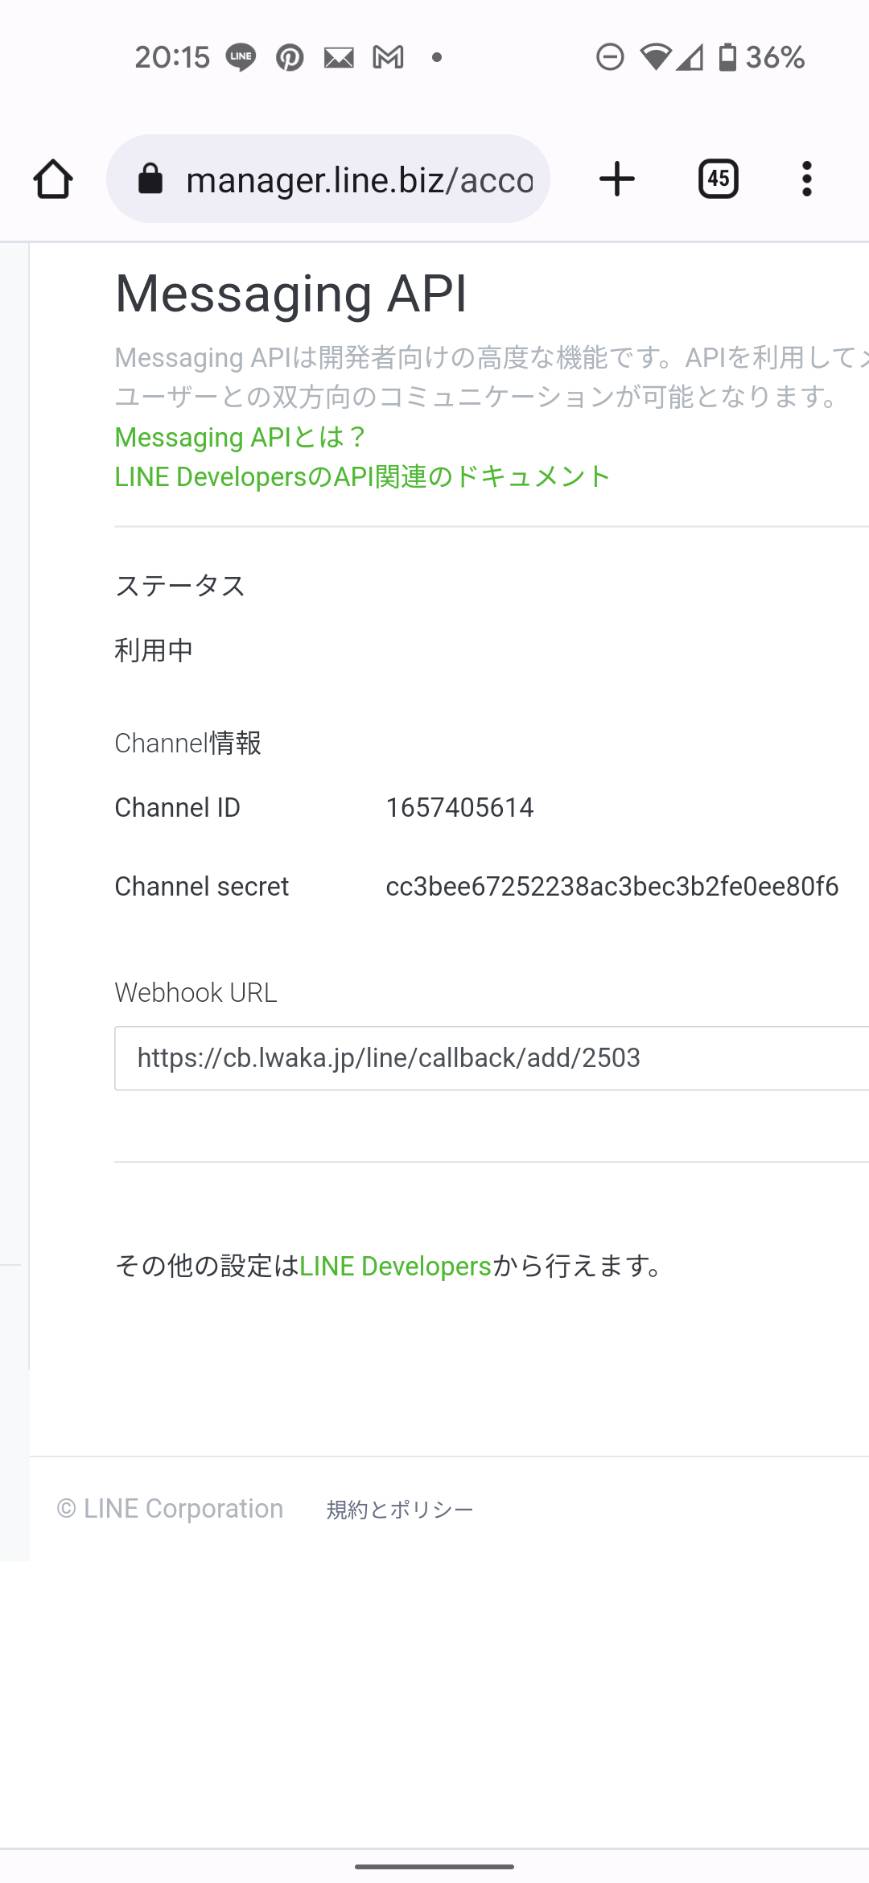Image resolution: width=869 pixels, height=1883 pixels.
Task: Tap the 20:15 clock in status bar
Action: click(x=172, y=58)
